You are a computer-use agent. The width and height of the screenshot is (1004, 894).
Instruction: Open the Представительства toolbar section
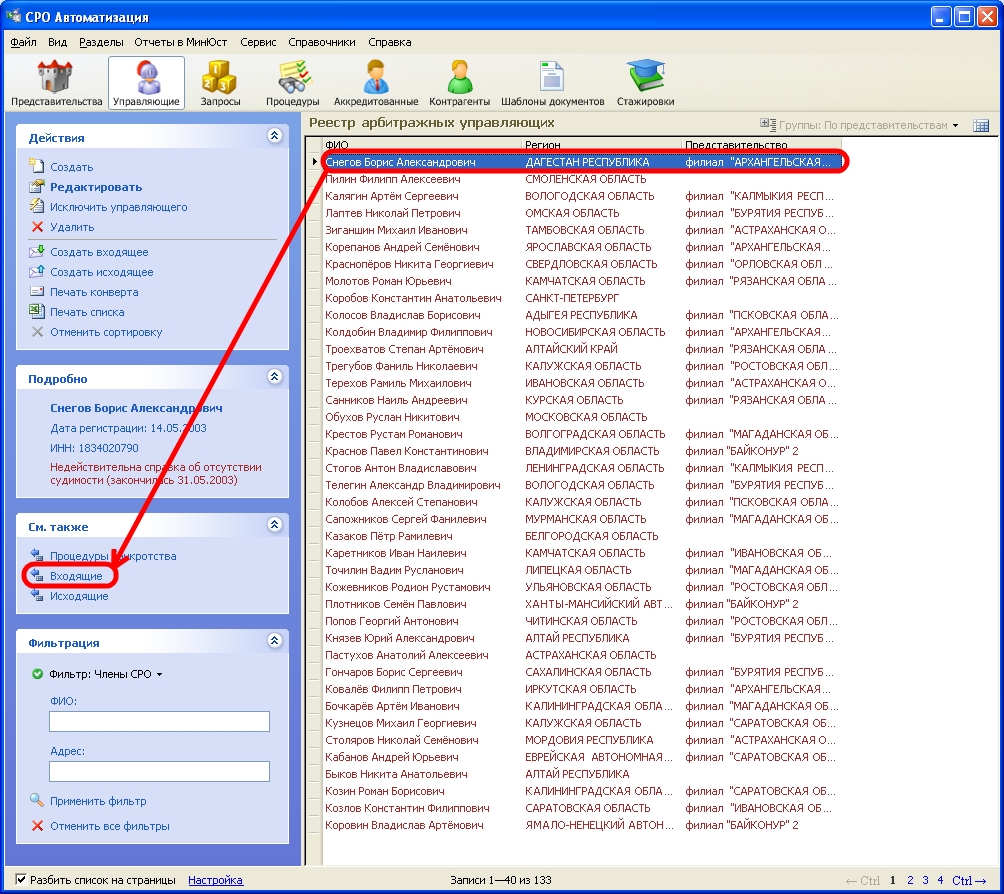click(x=56, y=83)
